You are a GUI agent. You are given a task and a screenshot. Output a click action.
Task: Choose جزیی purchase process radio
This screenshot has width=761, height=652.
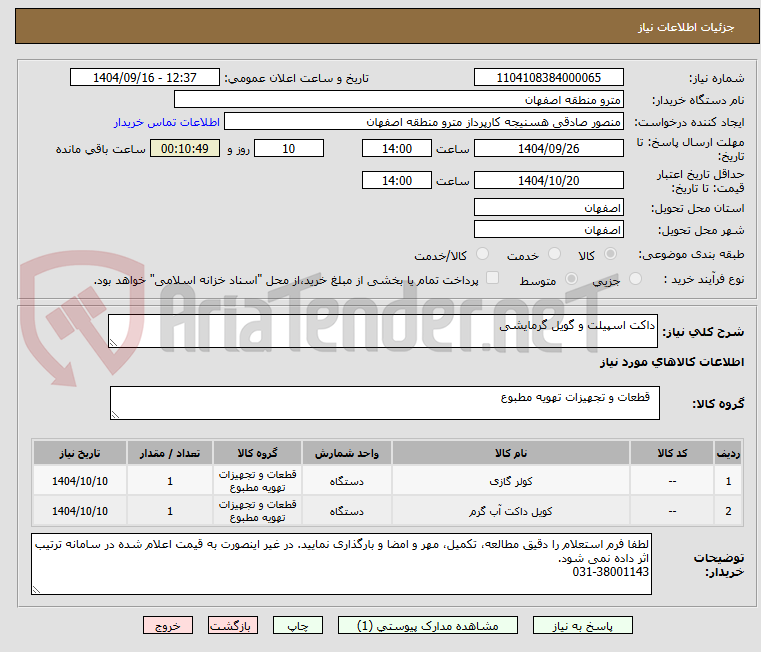click(635, 279)
